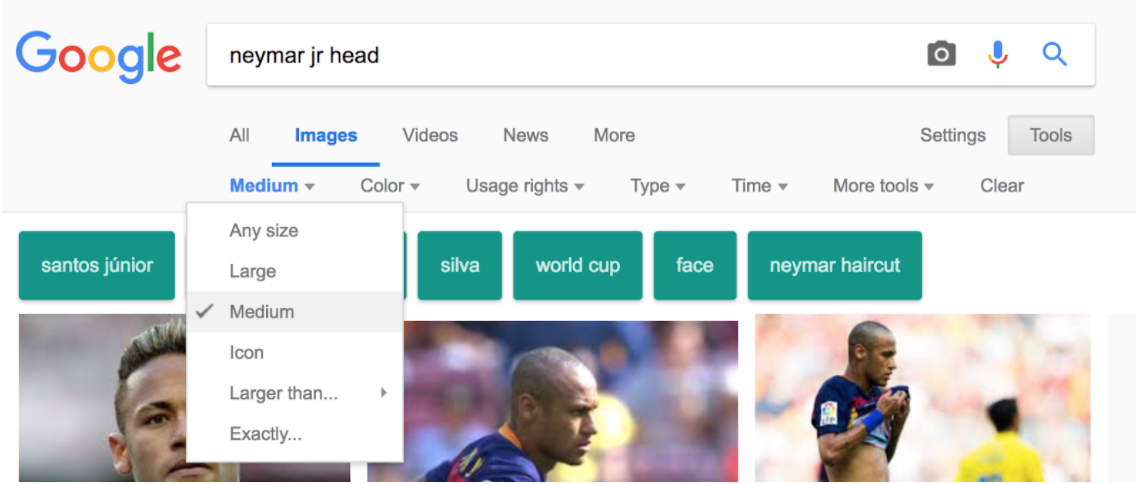Choose Any size in size menu
Viewport: 1136px width, 484px height.
click(x=295, y=231)
